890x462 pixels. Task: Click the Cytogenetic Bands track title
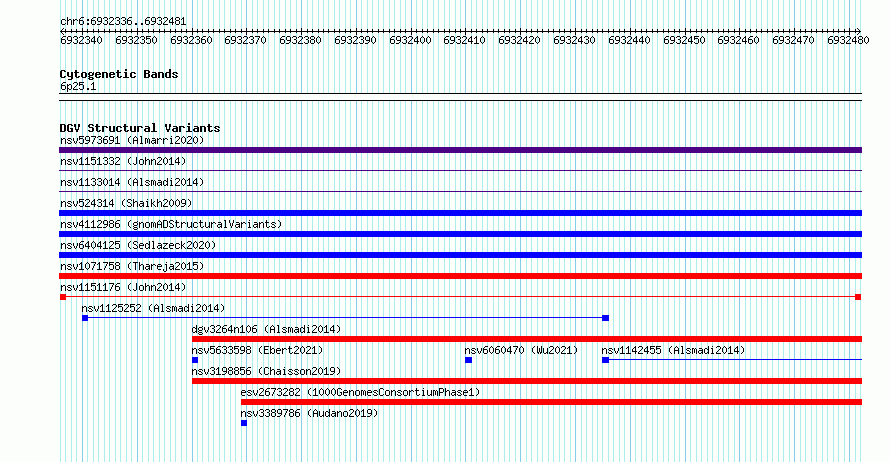pyautogui.click(x=119, y=74)
